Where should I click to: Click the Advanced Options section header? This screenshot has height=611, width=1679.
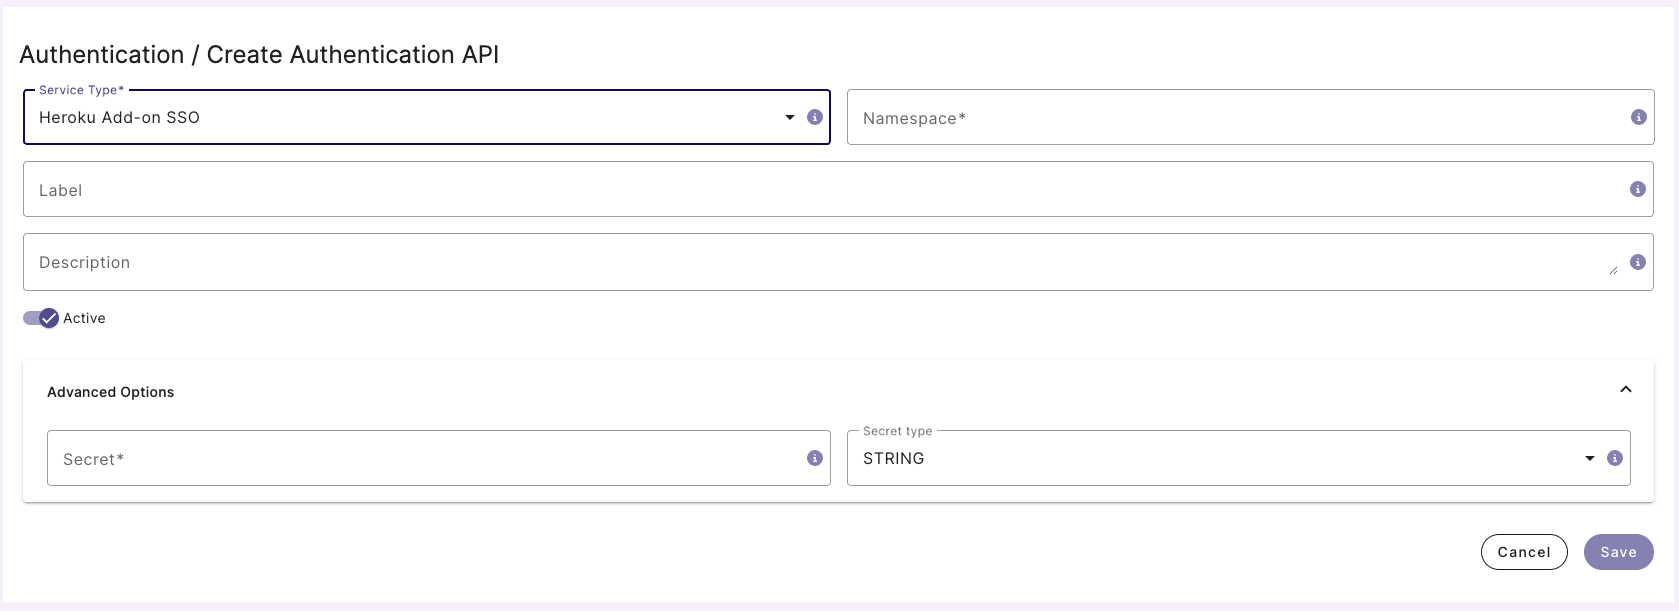point(111,392)
